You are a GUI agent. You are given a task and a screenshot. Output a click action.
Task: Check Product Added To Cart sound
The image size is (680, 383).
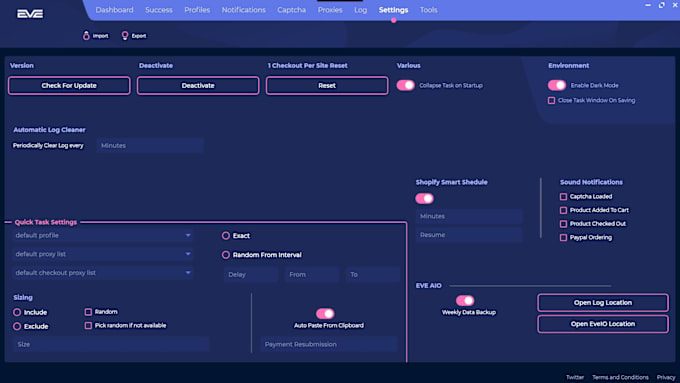[x=563, y=210]
